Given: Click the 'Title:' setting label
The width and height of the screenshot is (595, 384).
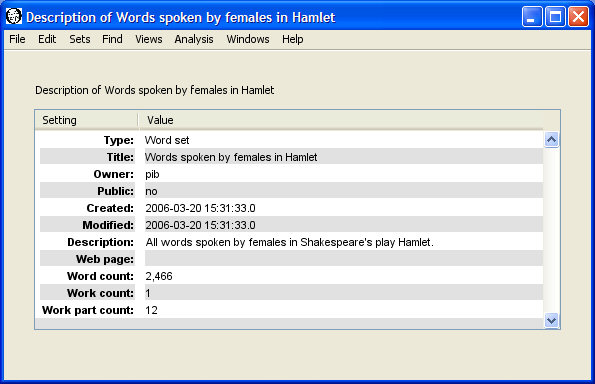Looking at the screenshot, I should (120, 157).
